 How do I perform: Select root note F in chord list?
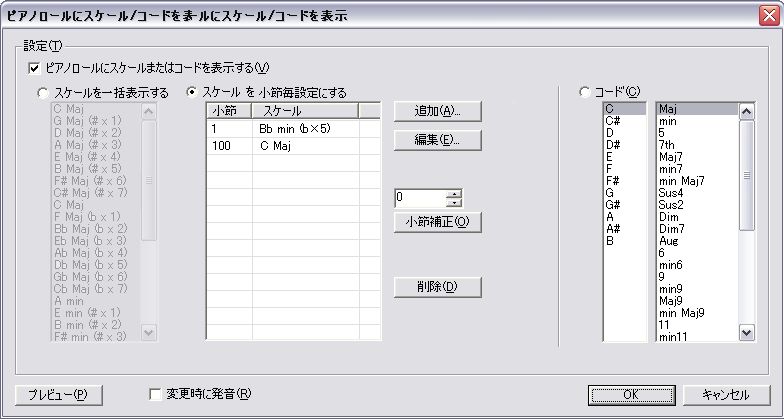(x=624, y=169)
